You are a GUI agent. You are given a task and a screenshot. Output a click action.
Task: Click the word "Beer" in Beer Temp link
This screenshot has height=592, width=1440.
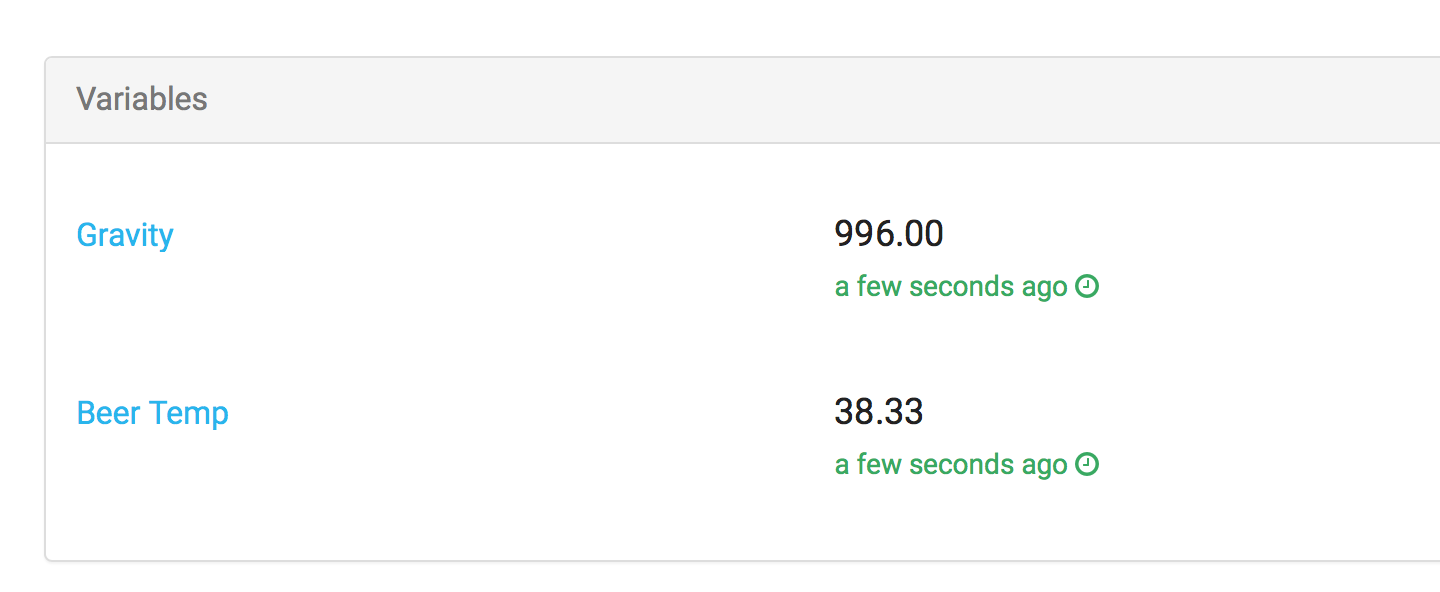pyautogui.click(x=109, y=413)
